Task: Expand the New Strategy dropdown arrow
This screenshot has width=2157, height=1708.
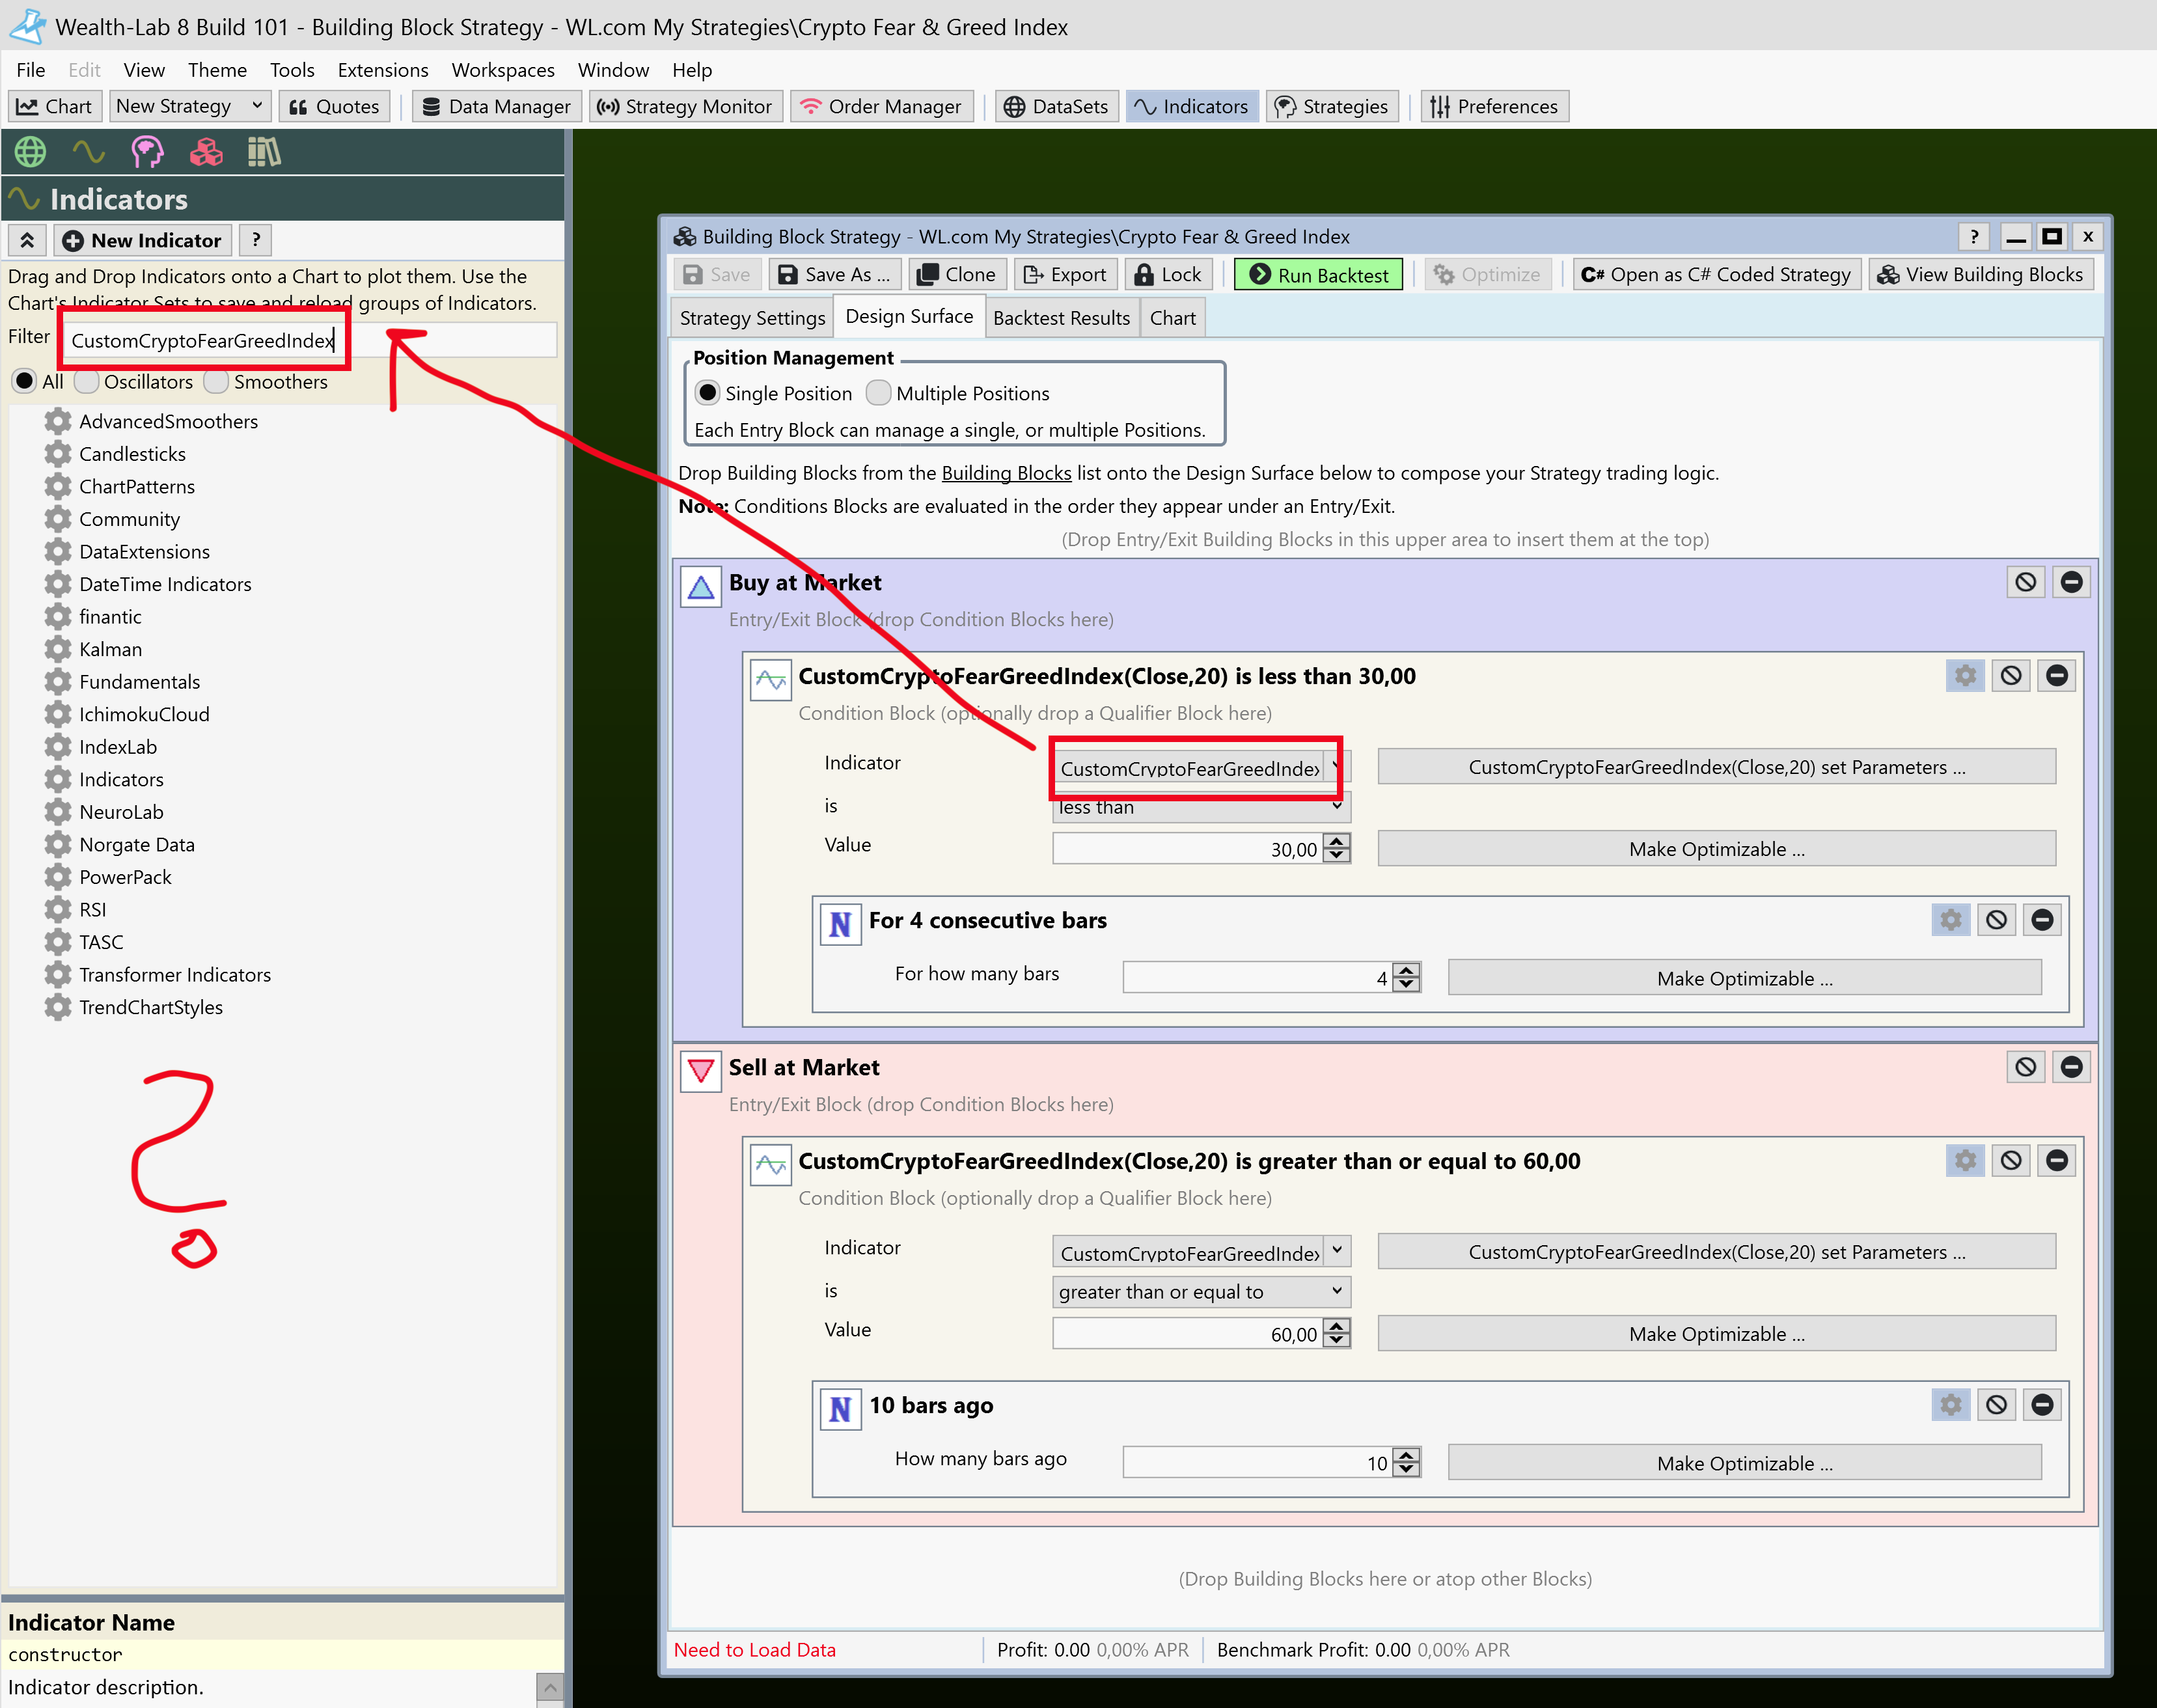Action: point(257,106)
